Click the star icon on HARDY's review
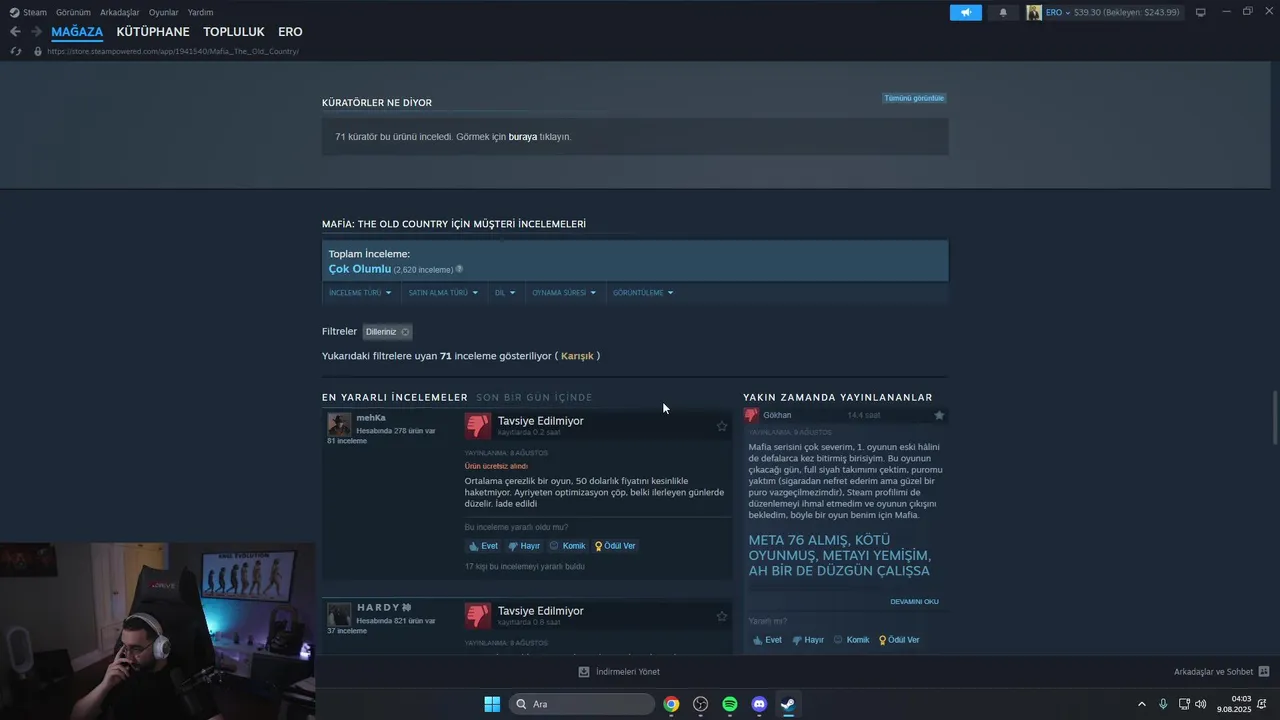 (721, 616)
